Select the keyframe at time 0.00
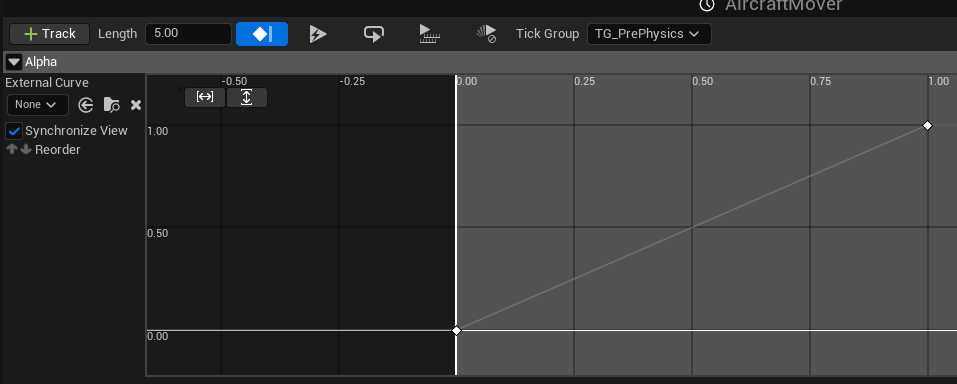The image size is (957, 384). point(456,330)
